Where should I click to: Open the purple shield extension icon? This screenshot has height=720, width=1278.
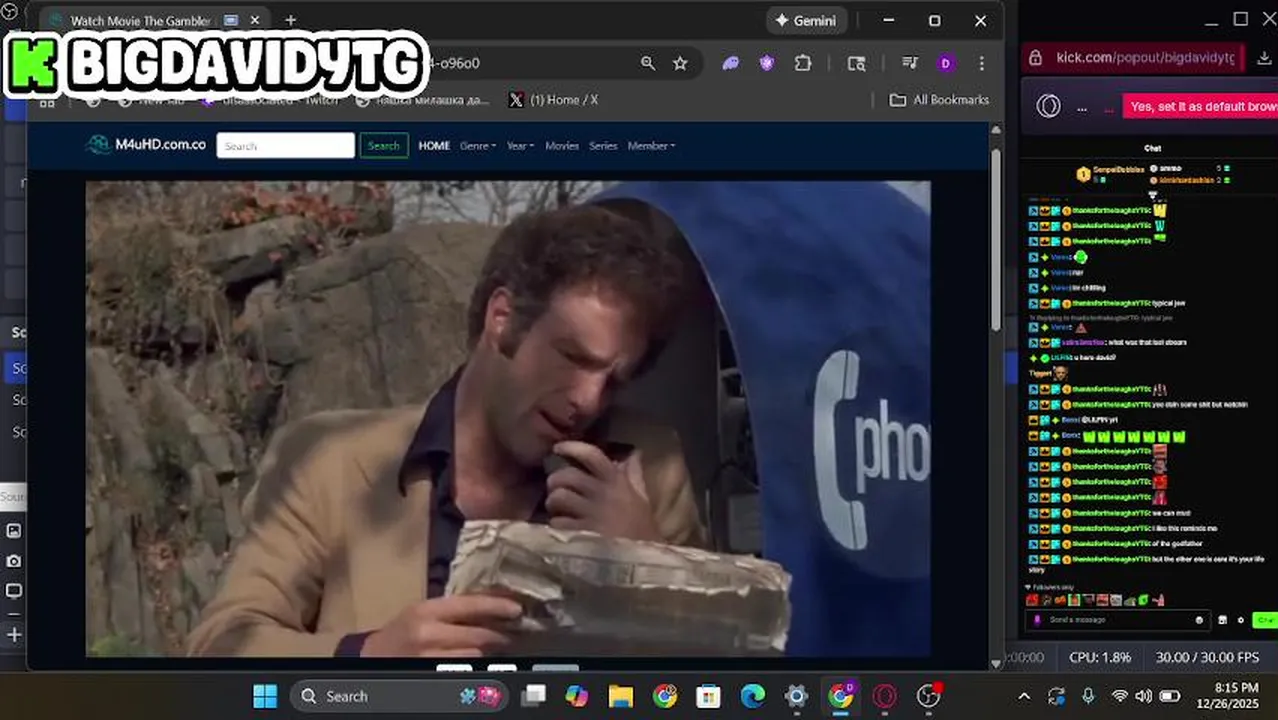tap(767, 63)
